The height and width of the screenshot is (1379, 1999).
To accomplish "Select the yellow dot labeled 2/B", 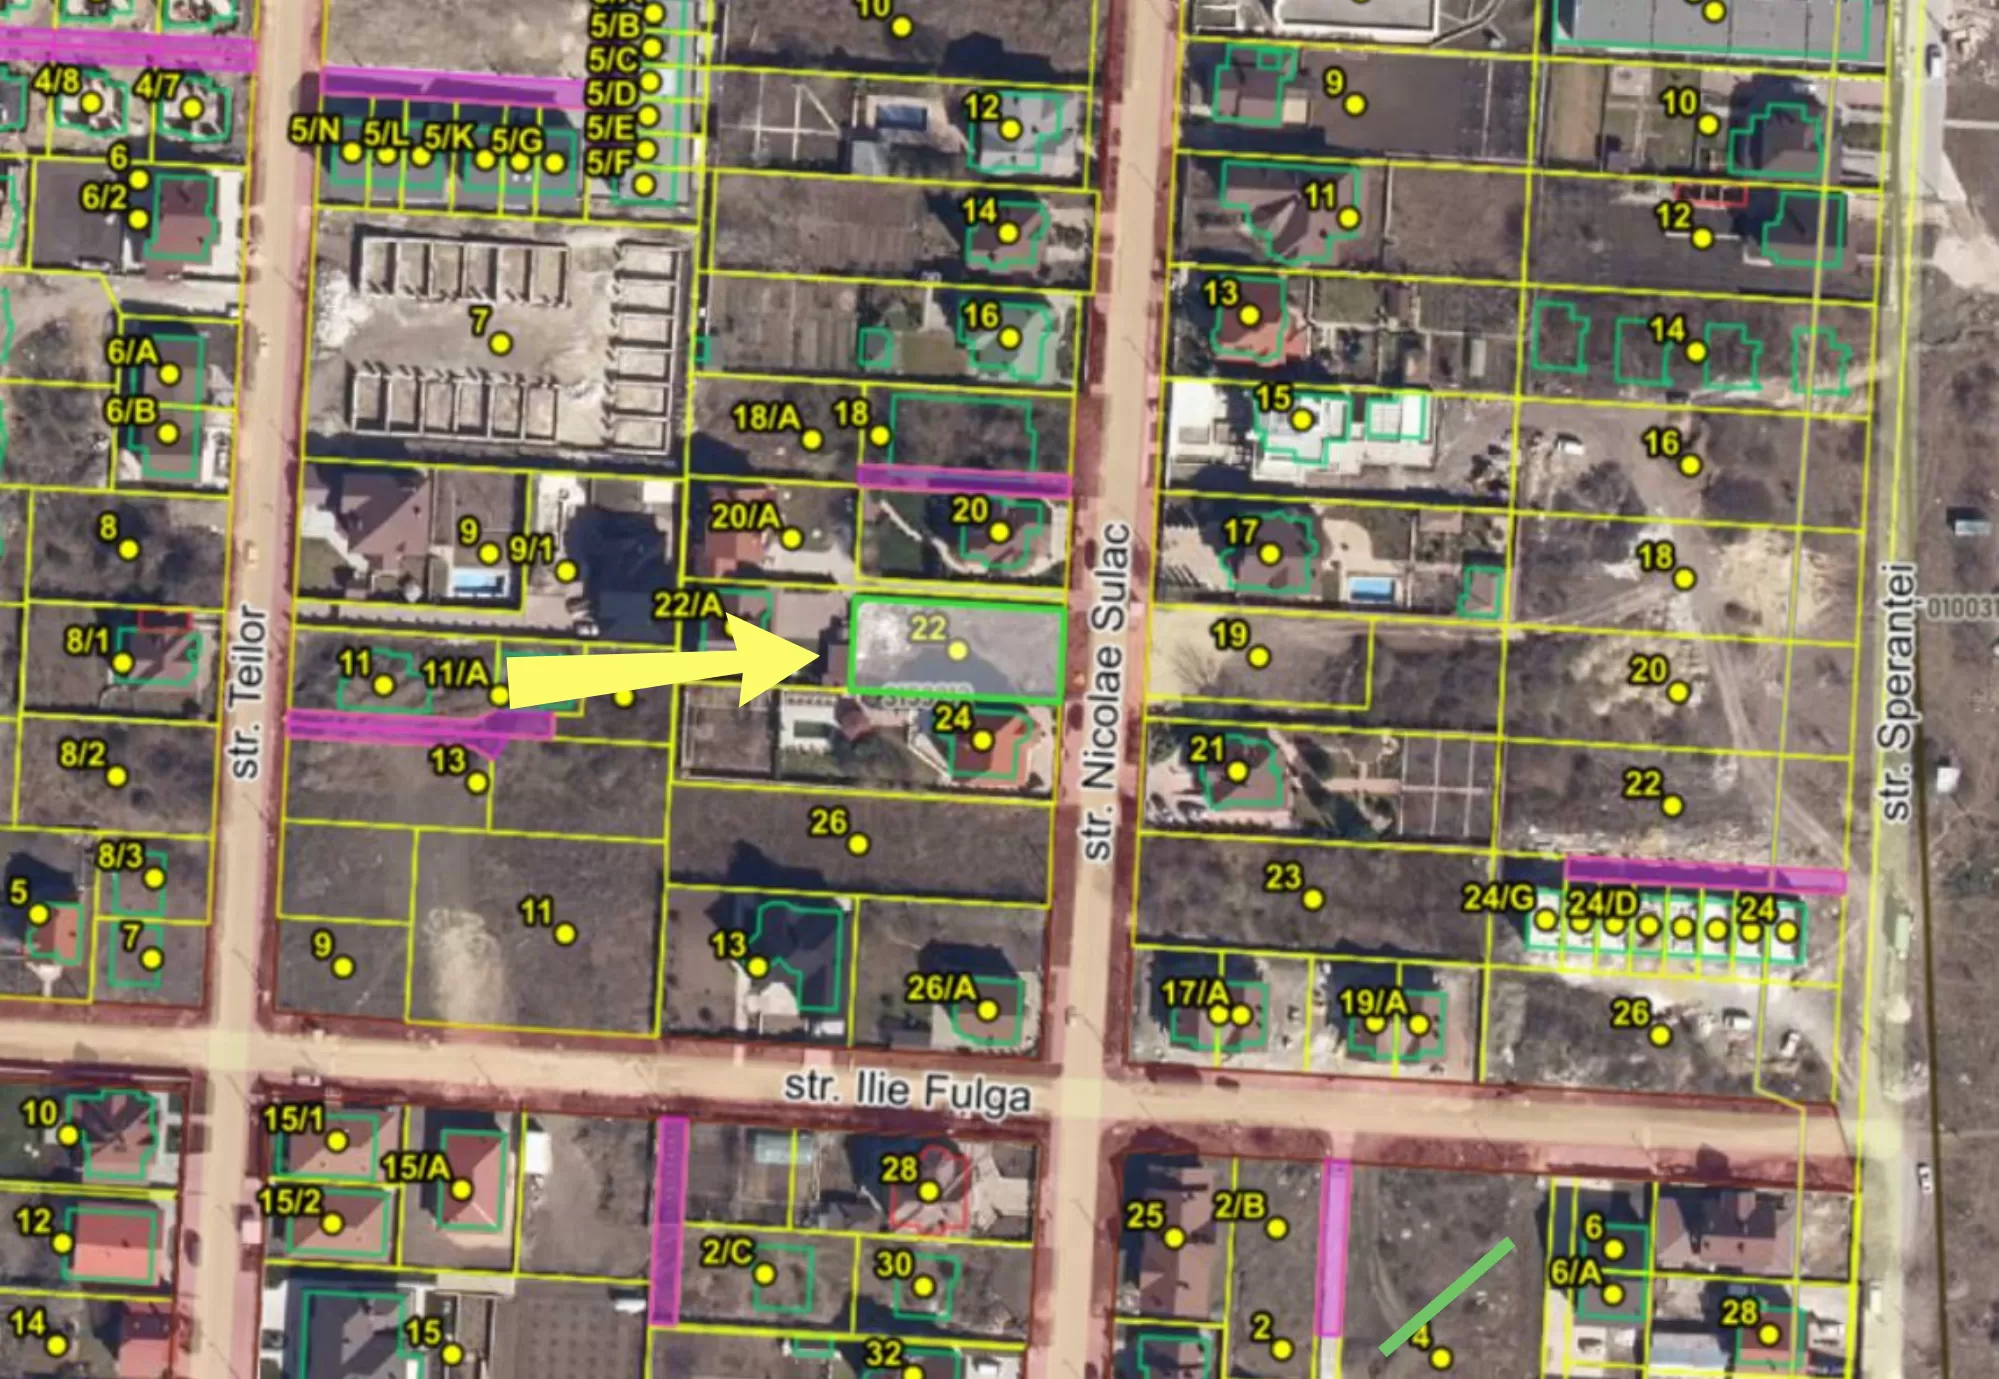I will pyautogui.click(x=1276, y=1228).
